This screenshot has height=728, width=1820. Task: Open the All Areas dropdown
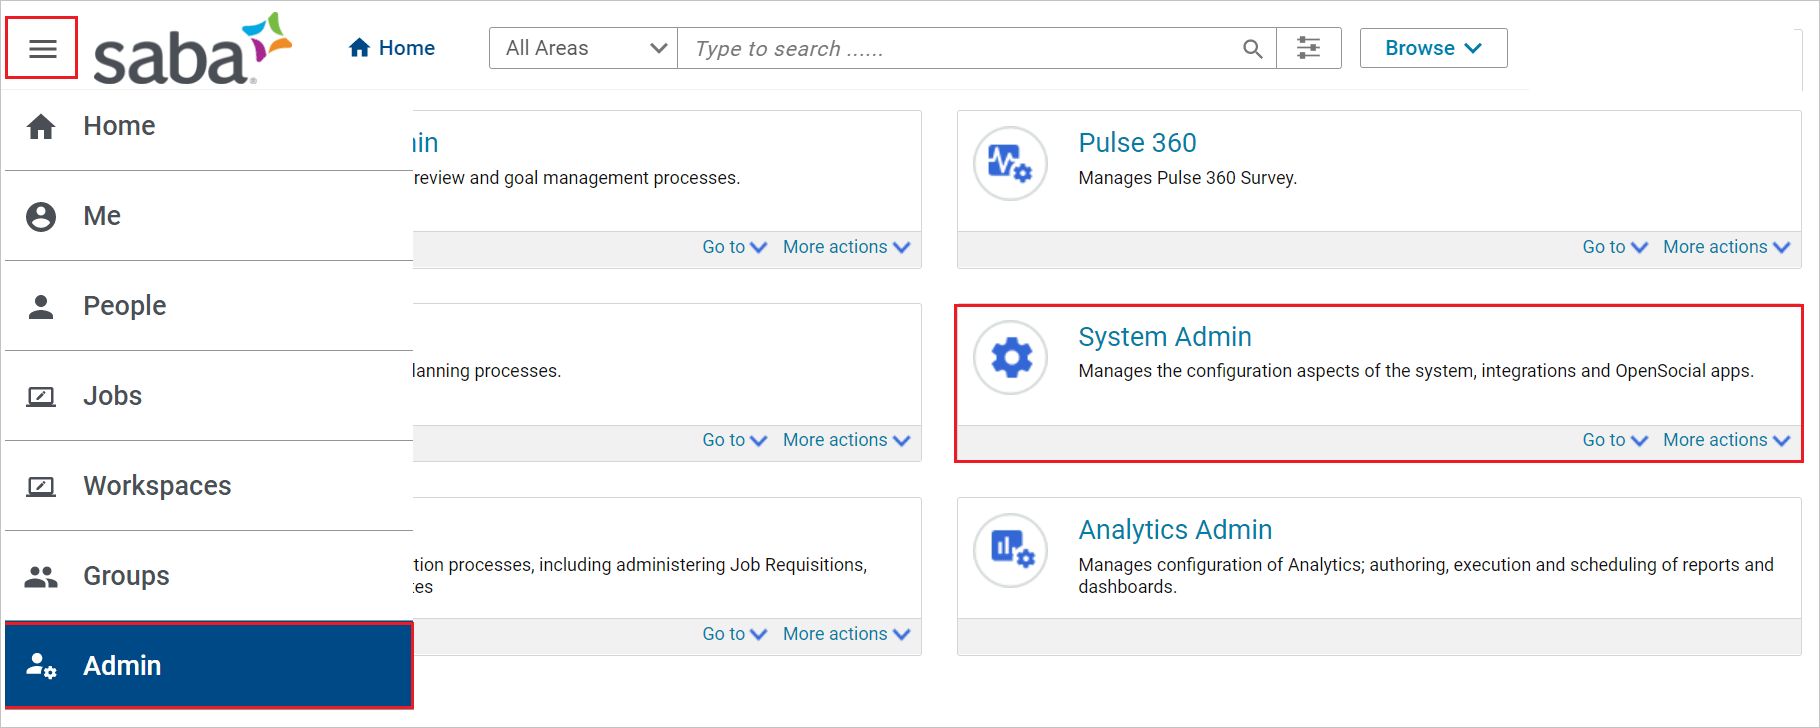(584, 48)
